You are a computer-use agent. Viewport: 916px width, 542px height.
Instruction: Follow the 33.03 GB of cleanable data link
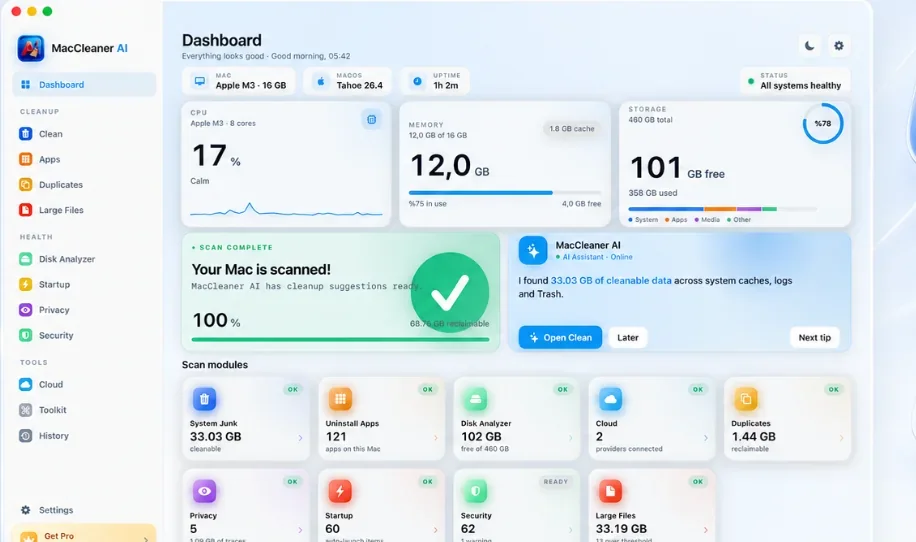[x=611, y=280]
